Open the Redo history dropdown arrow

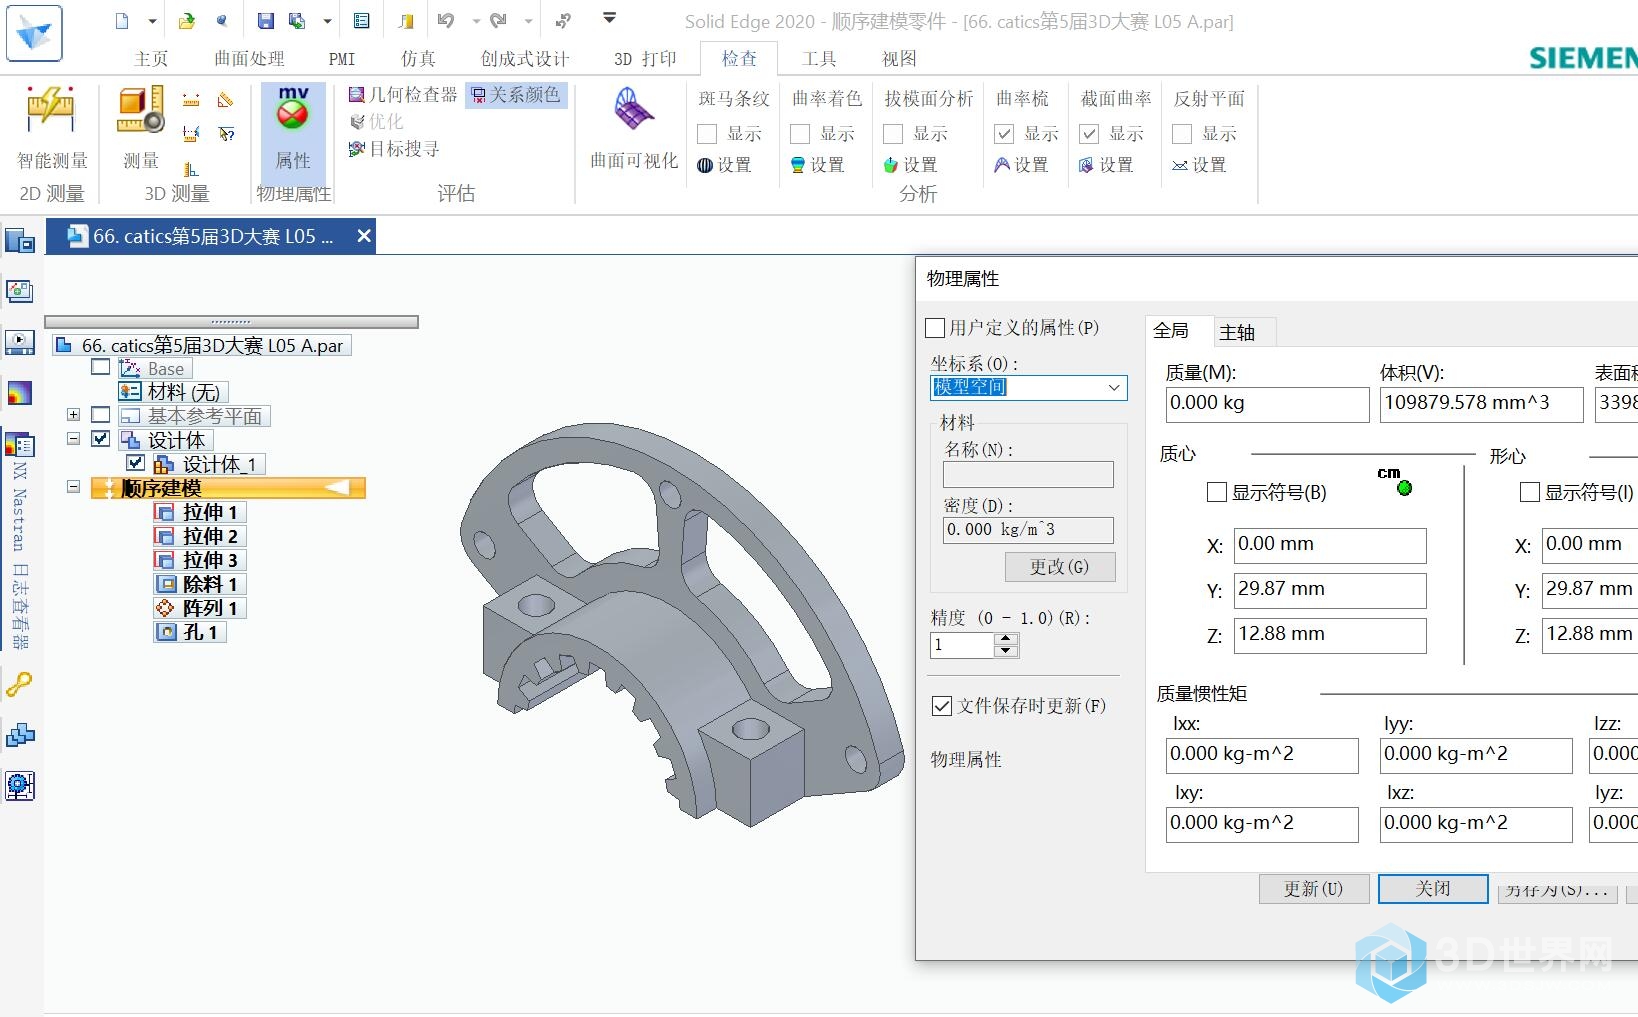click(x=528, y=20)
